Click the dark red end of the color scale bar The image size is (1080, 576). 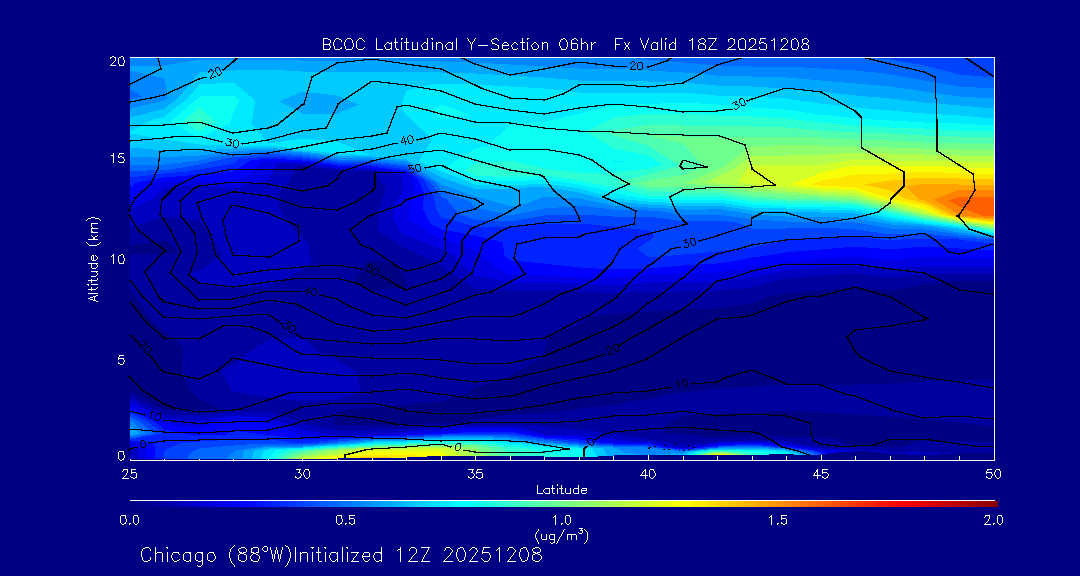coord(986,504)
